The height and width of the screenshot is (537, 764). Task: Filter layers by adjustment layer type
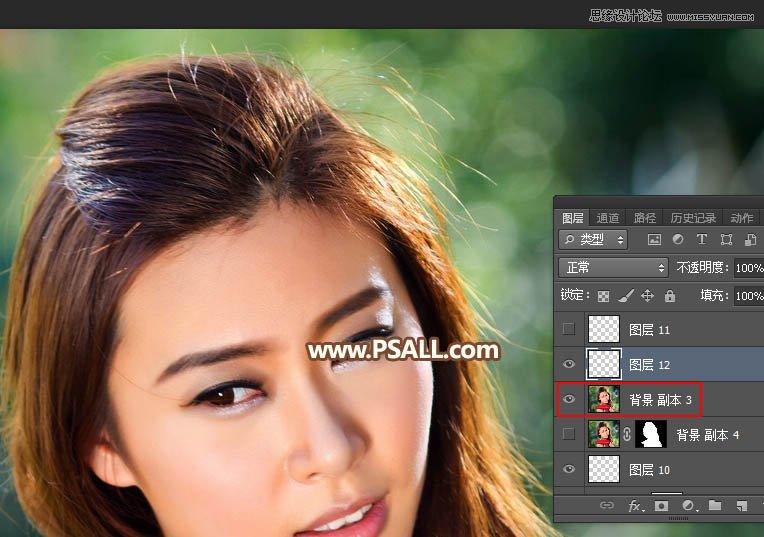678,239
